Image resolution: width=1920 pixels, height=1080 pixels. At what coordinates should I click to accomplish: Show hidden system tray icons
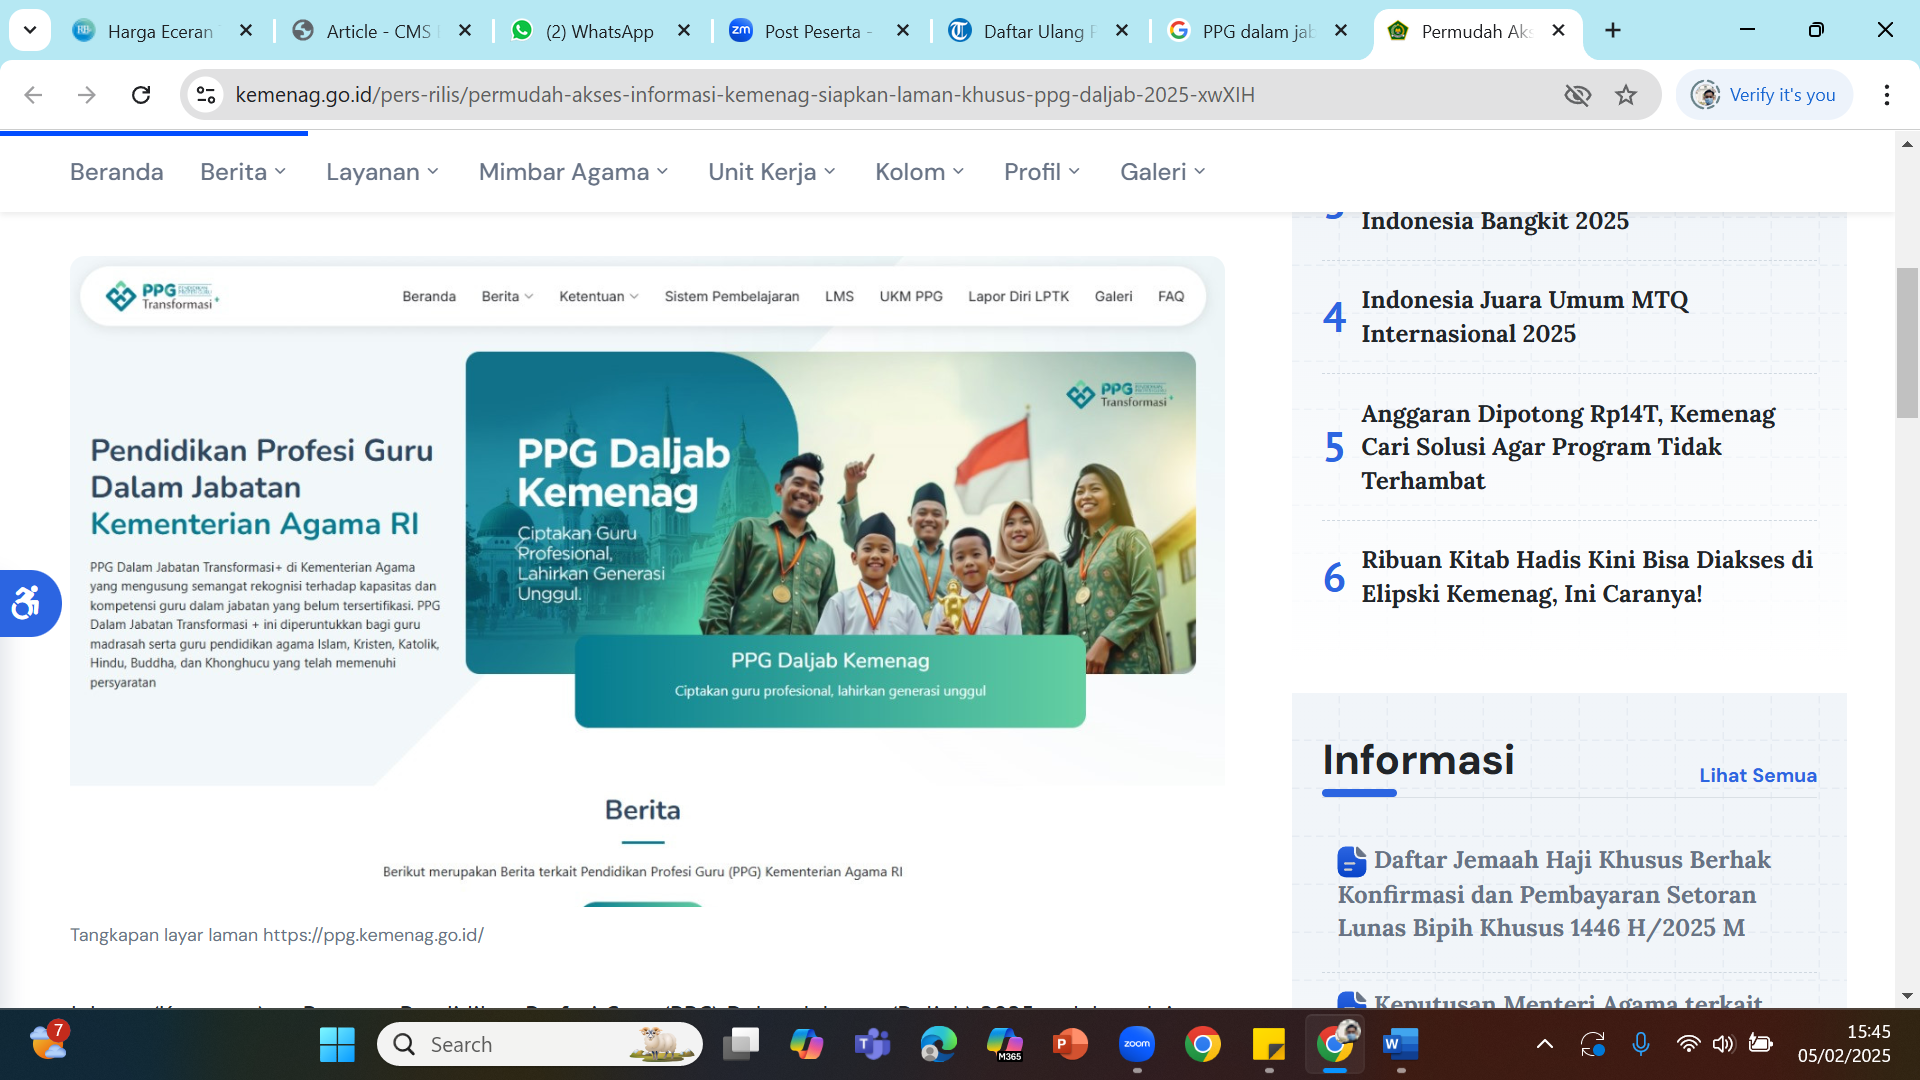tap(1545, 1045)
